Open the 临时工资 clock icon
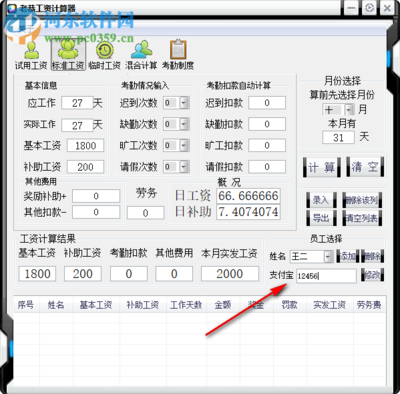This screenshot has height=394, width=400. pos(105,50)
